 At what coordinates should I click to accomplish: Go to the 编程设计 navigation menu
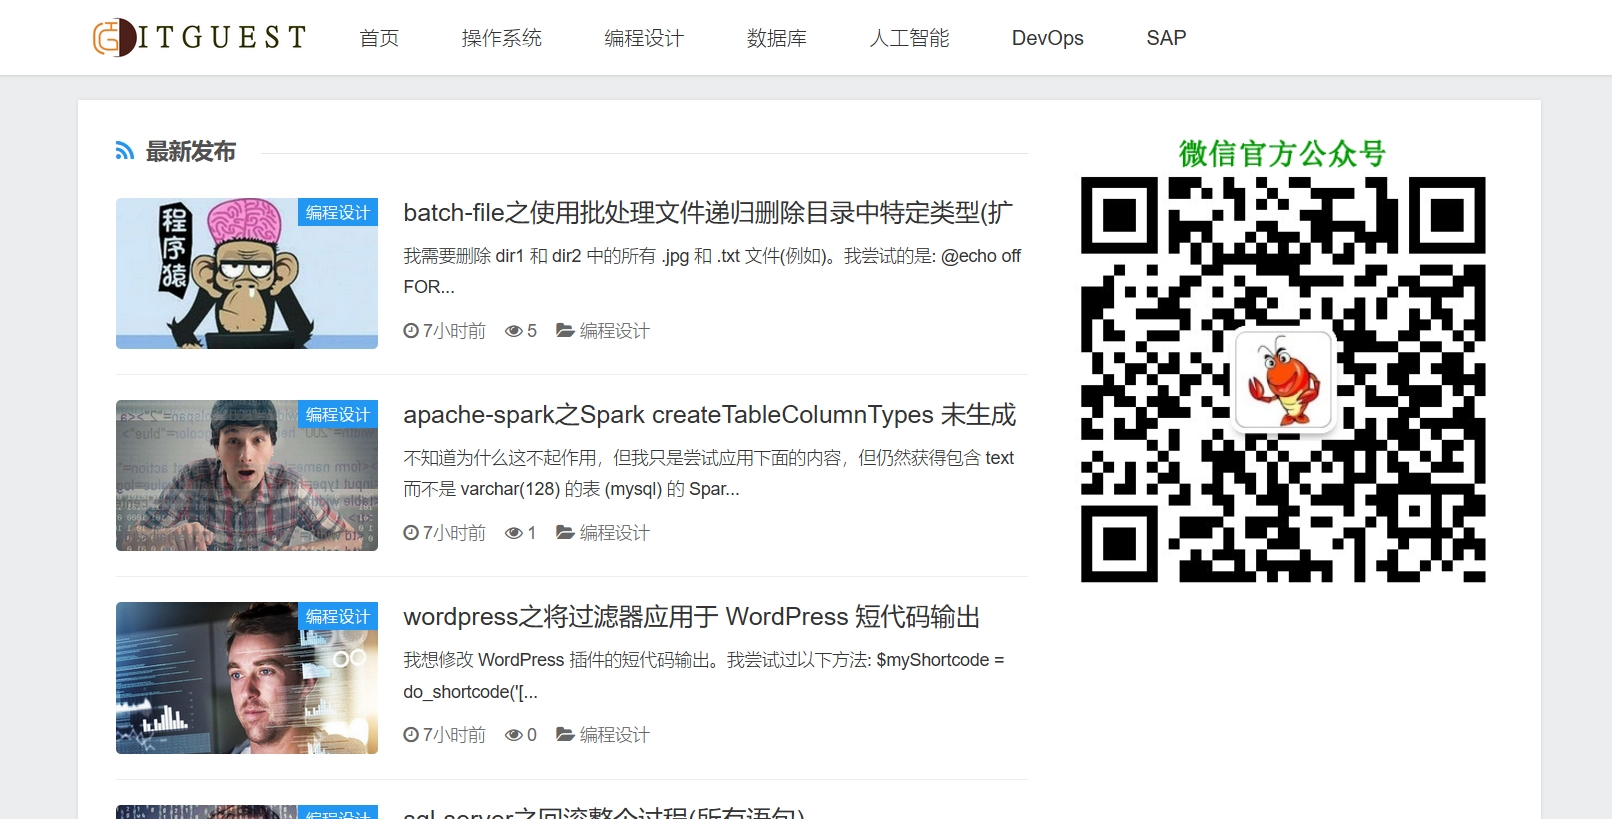tap(644, 38)
